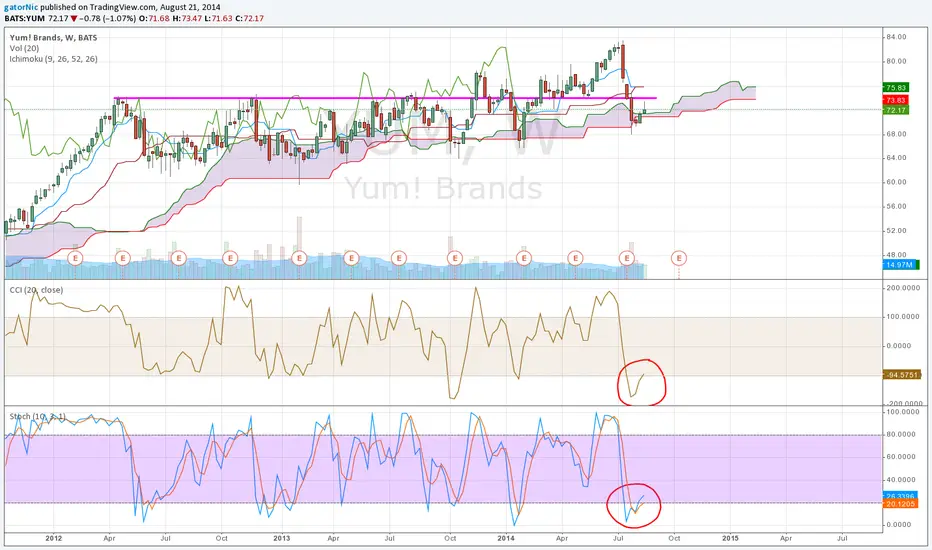
Task: Click the earnings E marker for July 2014
Action: point(626,258)
